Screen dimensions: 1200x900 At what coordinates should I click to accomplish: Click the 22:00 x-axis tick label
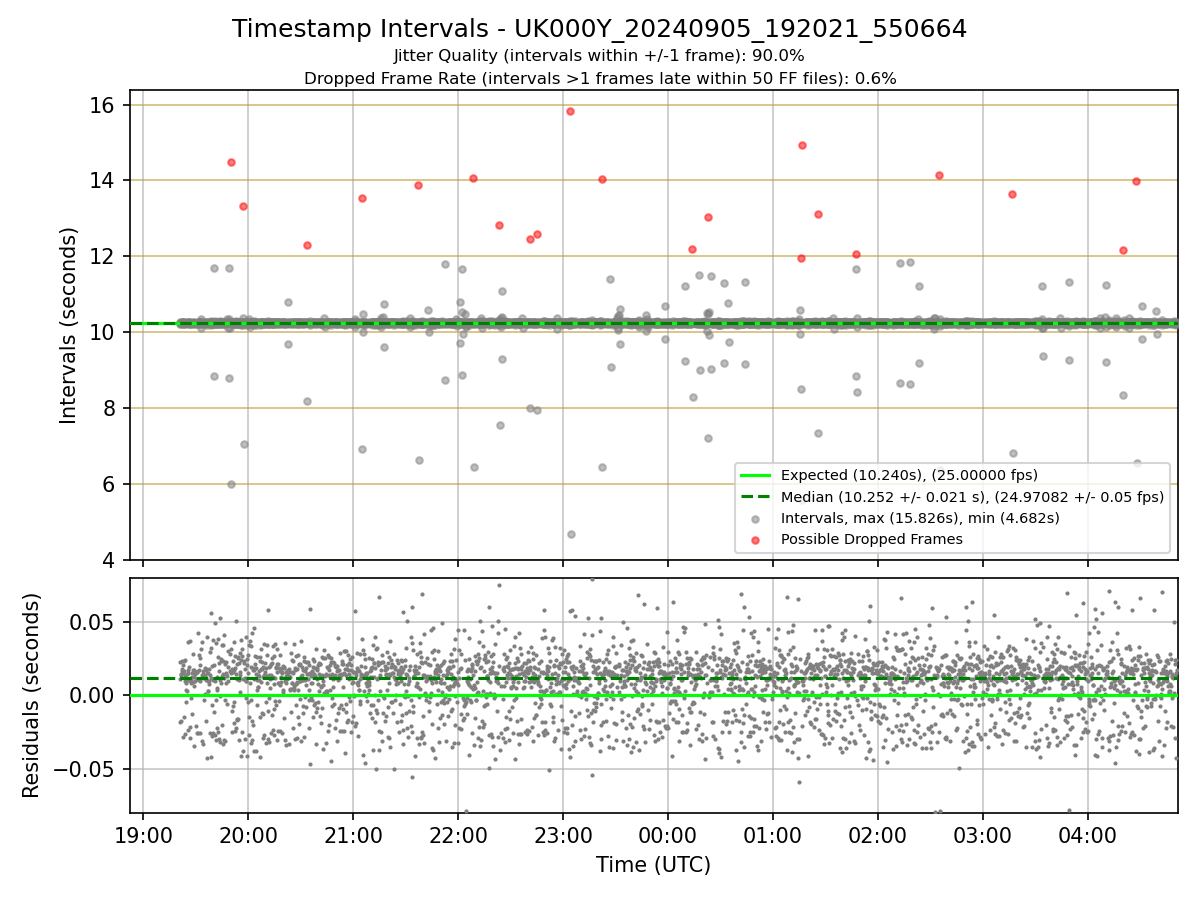click(458, 836)
